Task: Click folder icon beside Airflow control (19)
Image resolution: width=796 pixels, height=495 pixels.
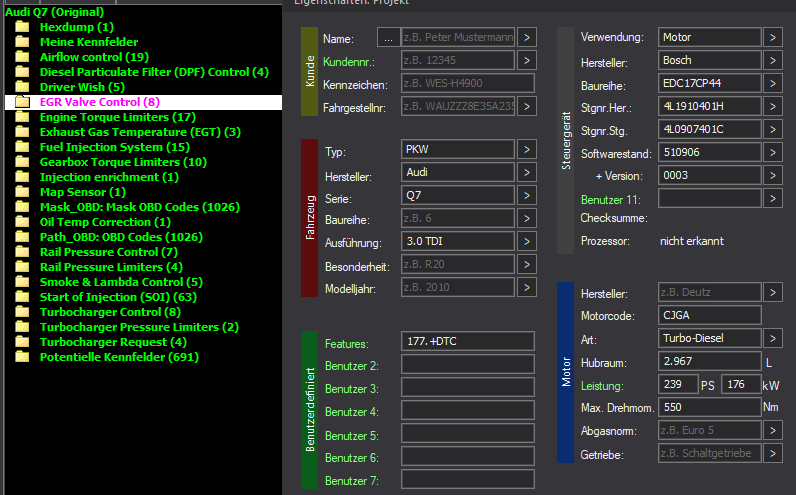Action: [22, 57]
